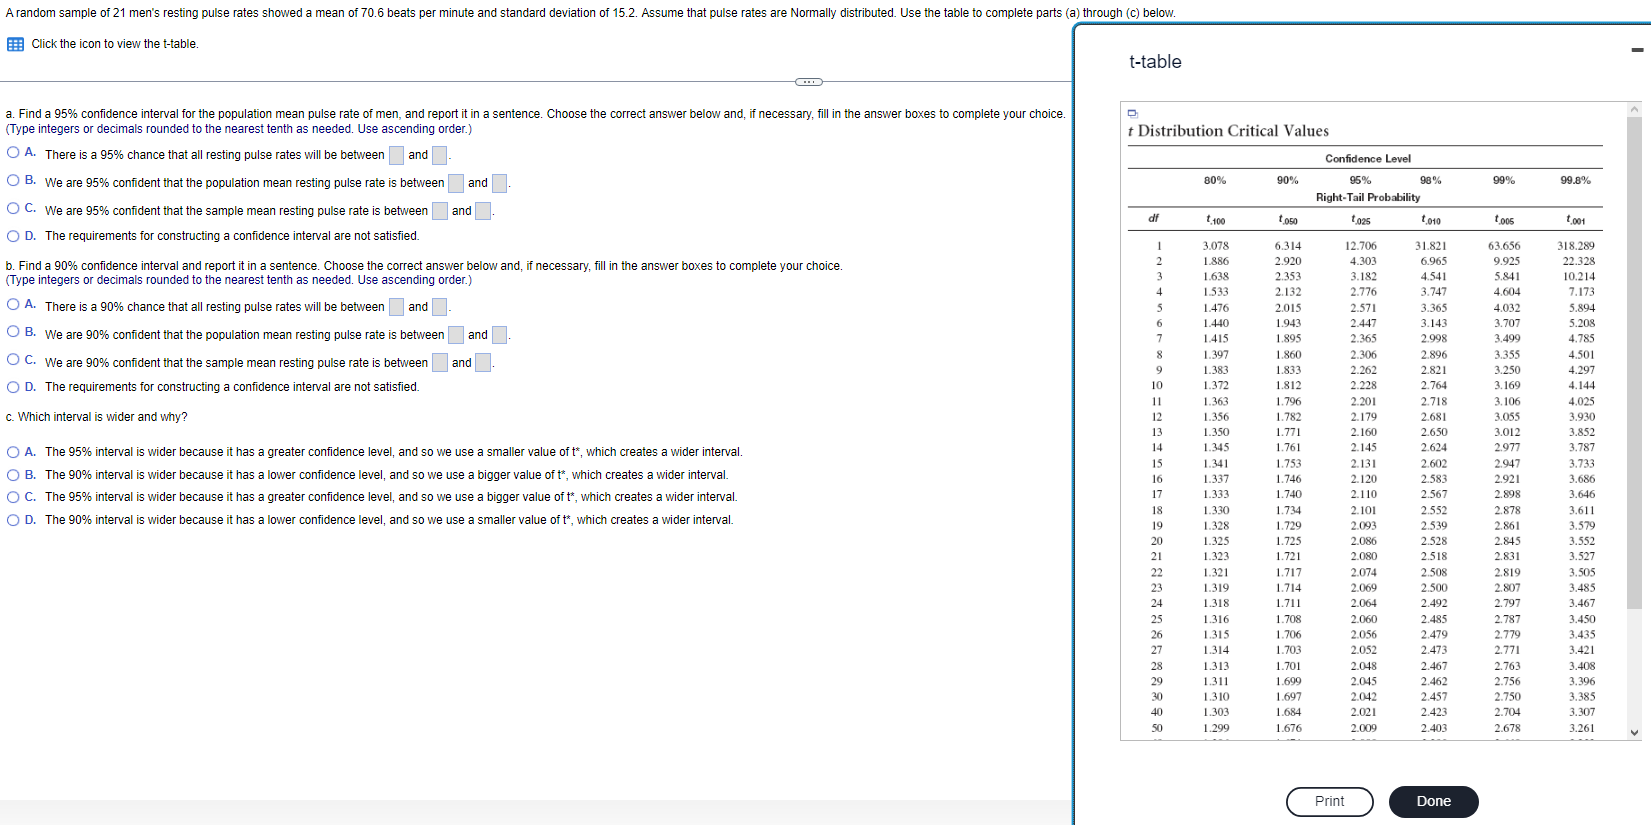This screenshot has width=1651, height=825.
Task: Expand the ellipsis divider handle
Action: tap(808, 81)
